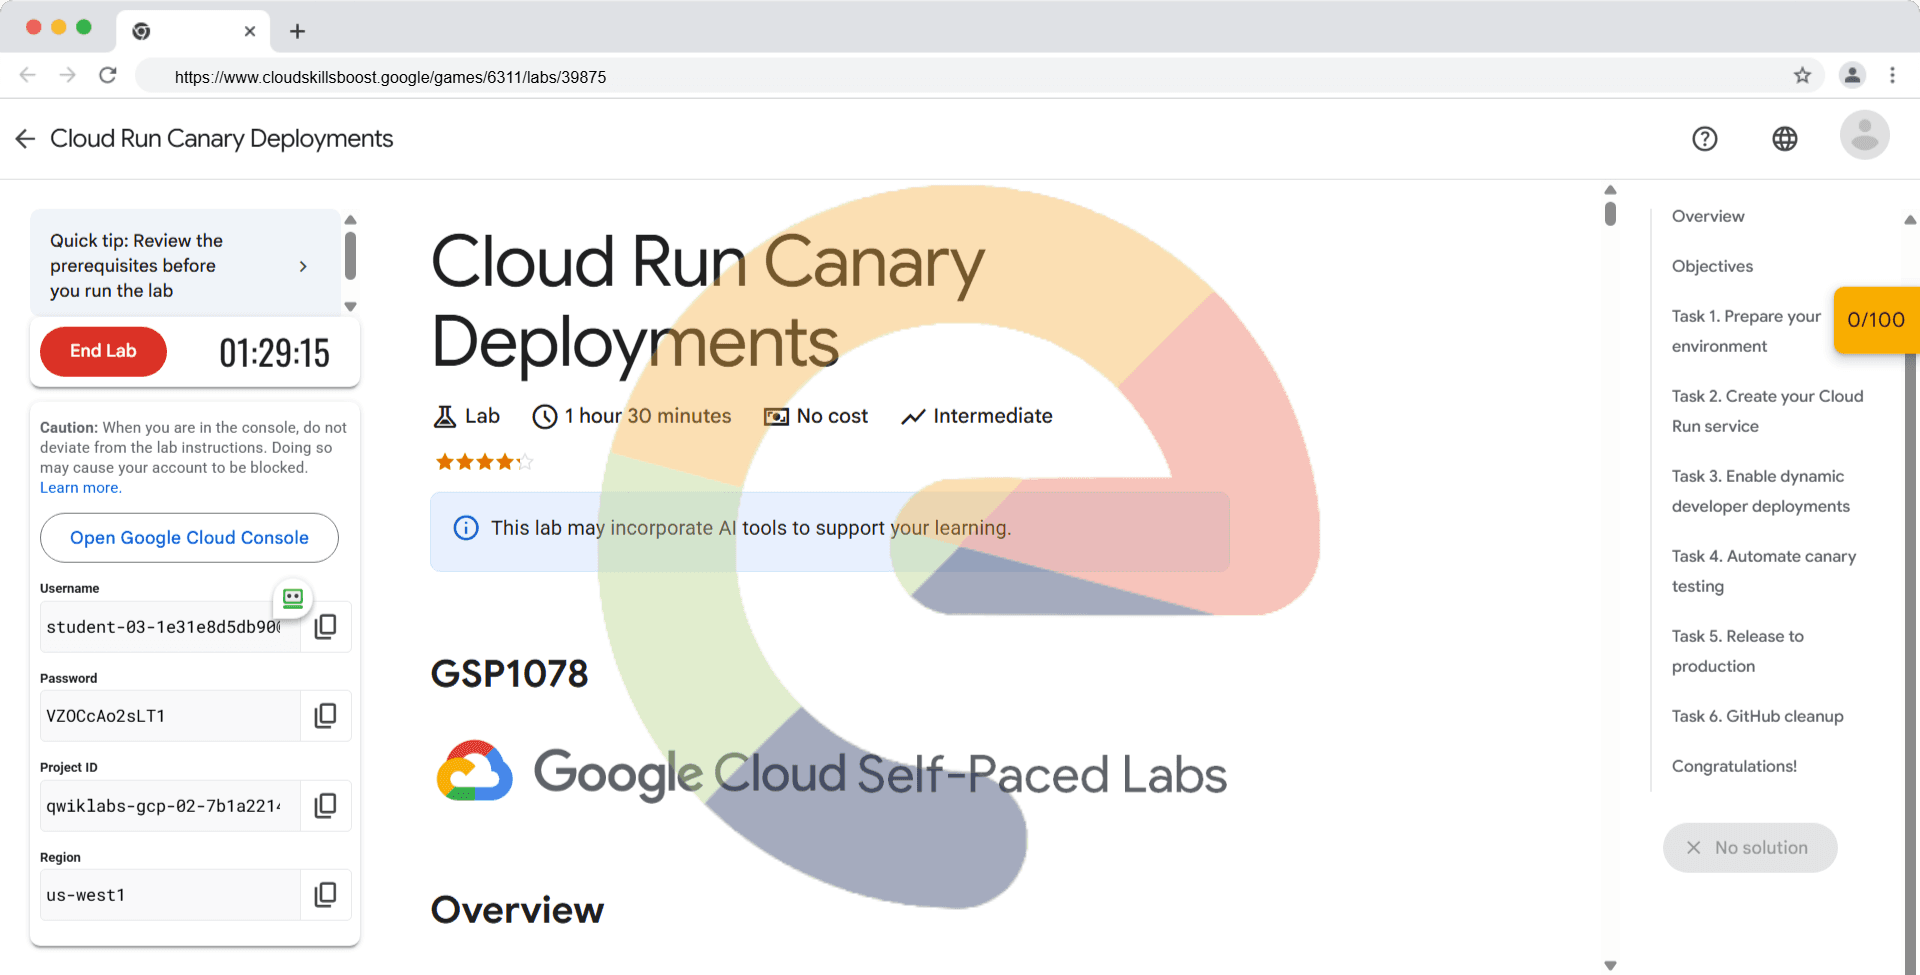Image resolution: width=1920 pixels, height=975 pixels.
Task: Click the info icon in AI tools notice
Action: point(466,528)
